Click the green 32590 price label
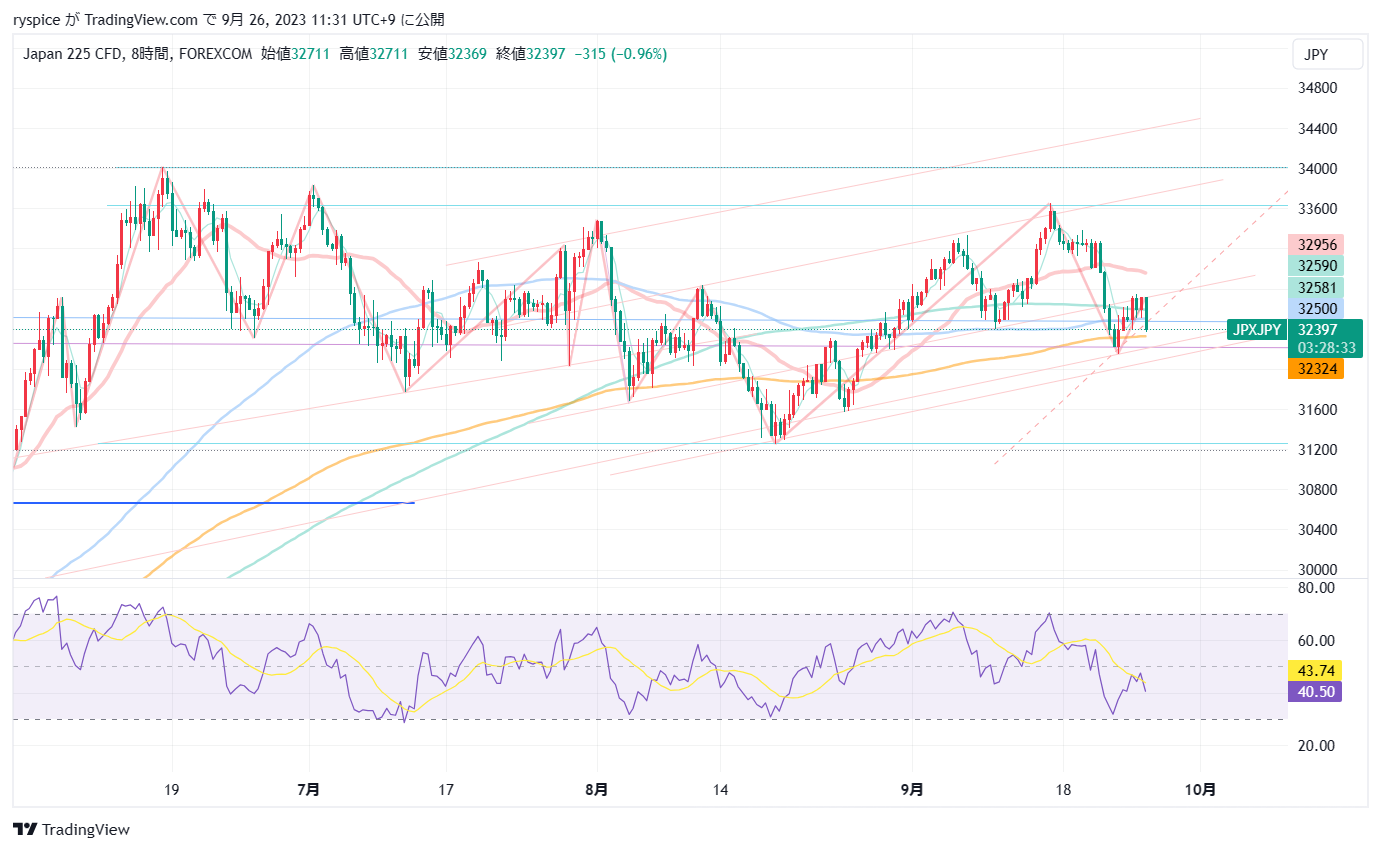Viewport: 1381px width, 851px height. click(x=1315, y=265)
